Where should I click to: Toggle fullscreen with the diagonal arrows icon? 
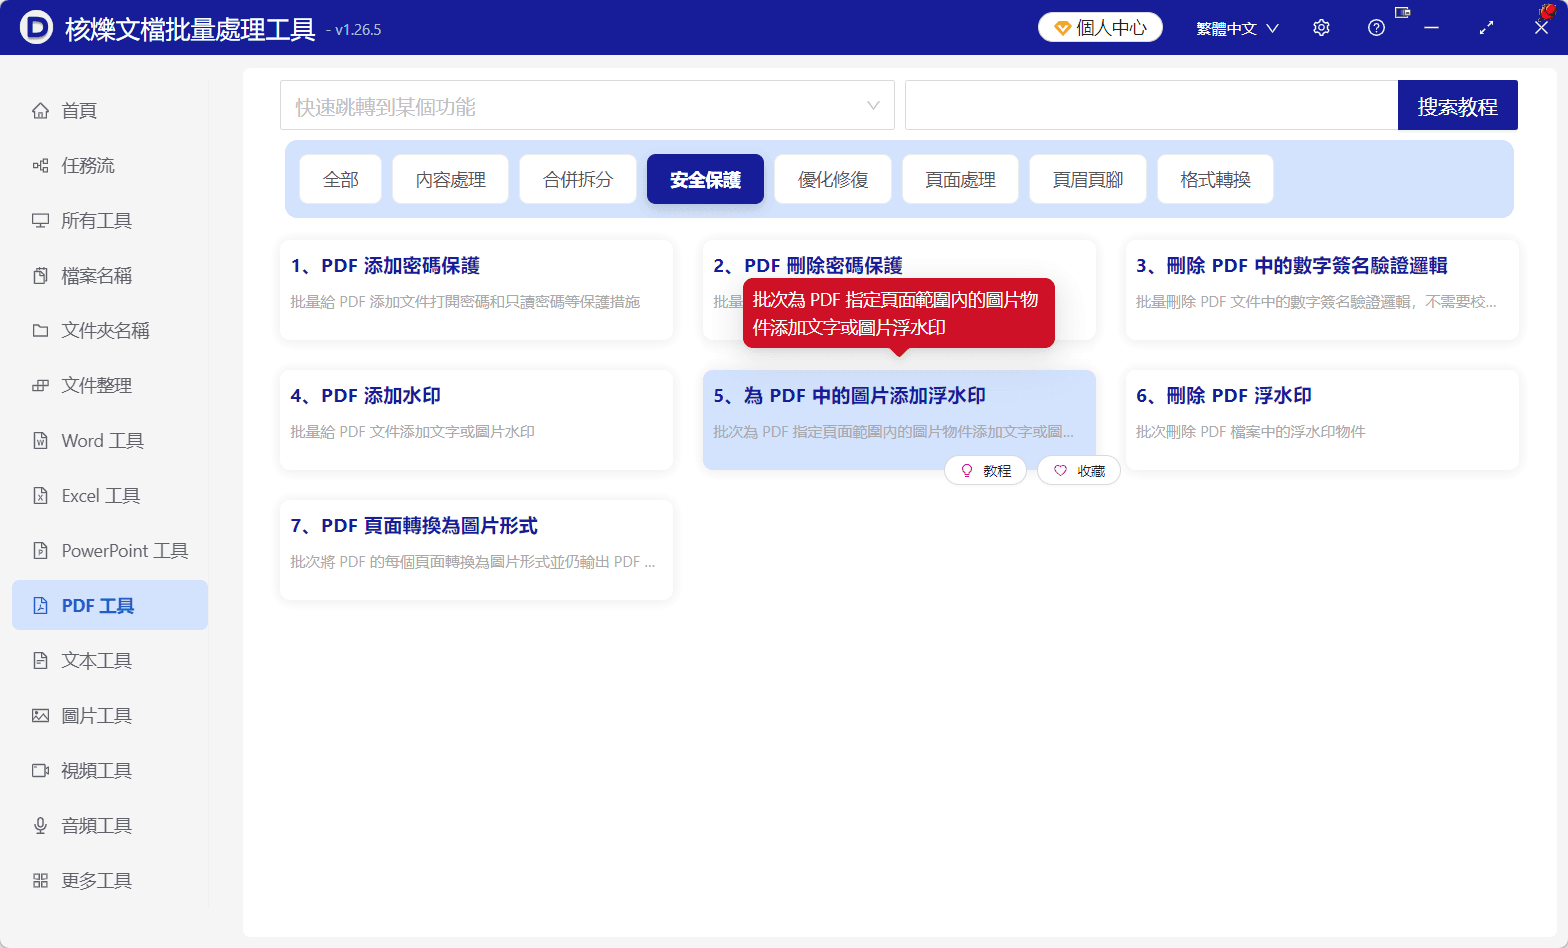pyautogui.click(x=1486, y=28)
